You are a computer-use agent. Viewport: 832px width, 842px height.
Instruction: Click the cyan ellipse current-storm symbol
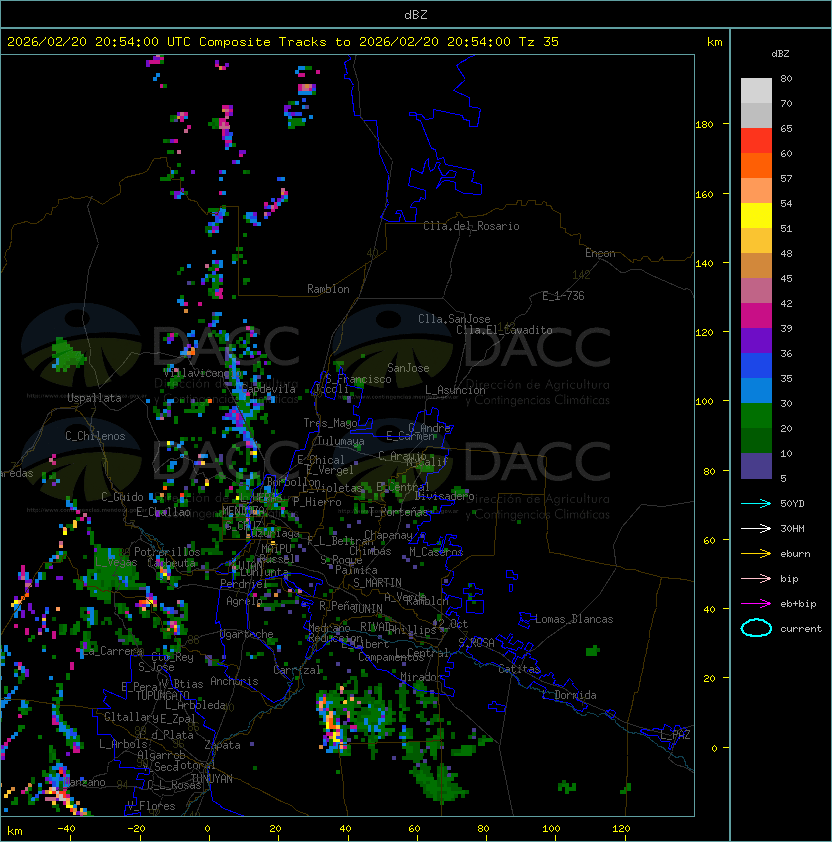[x=756, y=628]
